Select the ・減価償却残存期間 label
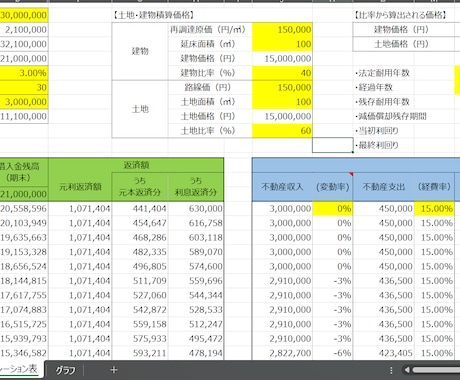 coord(391,116)
